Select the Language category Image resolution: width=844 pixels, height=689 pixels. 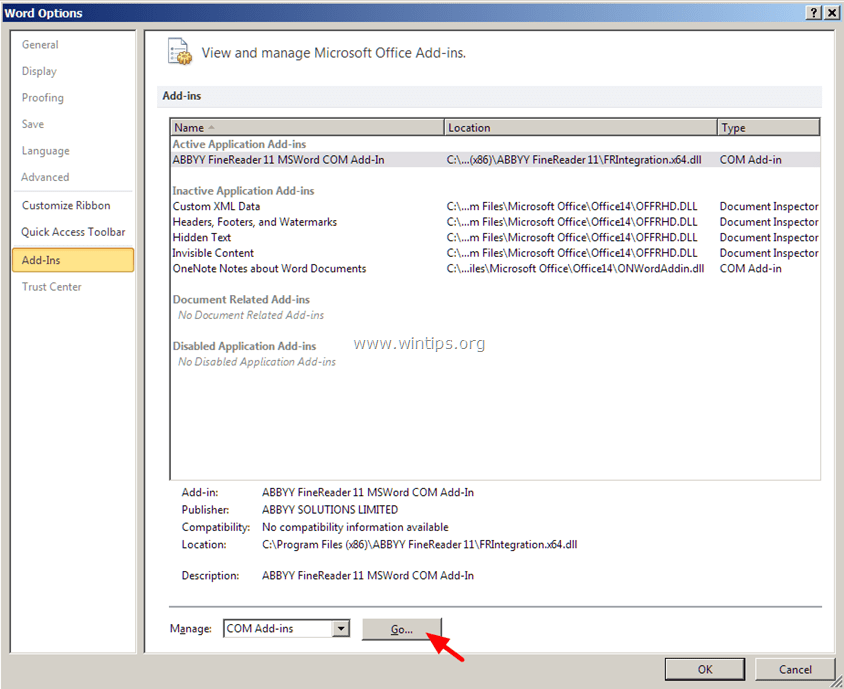[45, 151]
